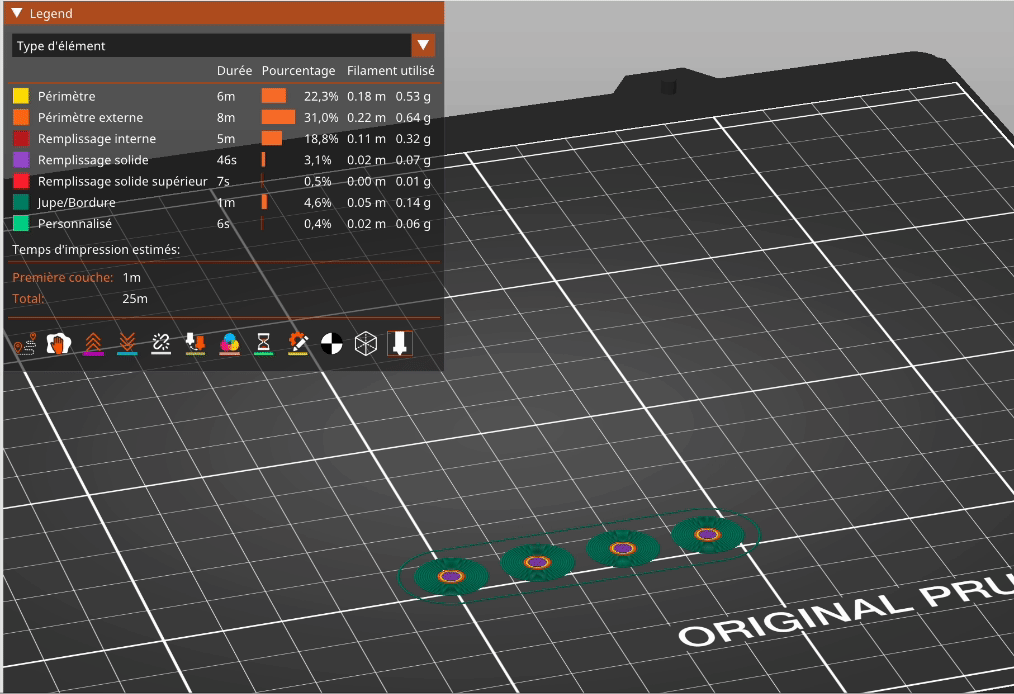Toggle custom G-codes gear-pencil icon
1014x694 pixels.
[297, 344]
